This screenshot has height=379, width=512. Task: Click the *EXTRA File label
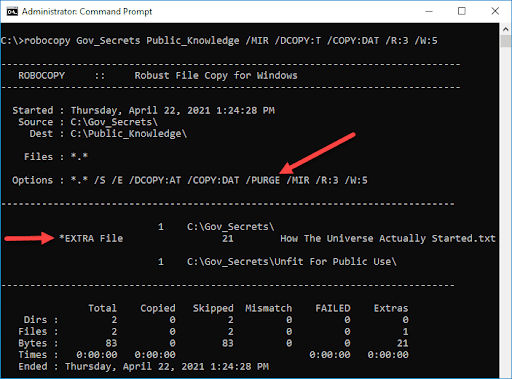91,238
